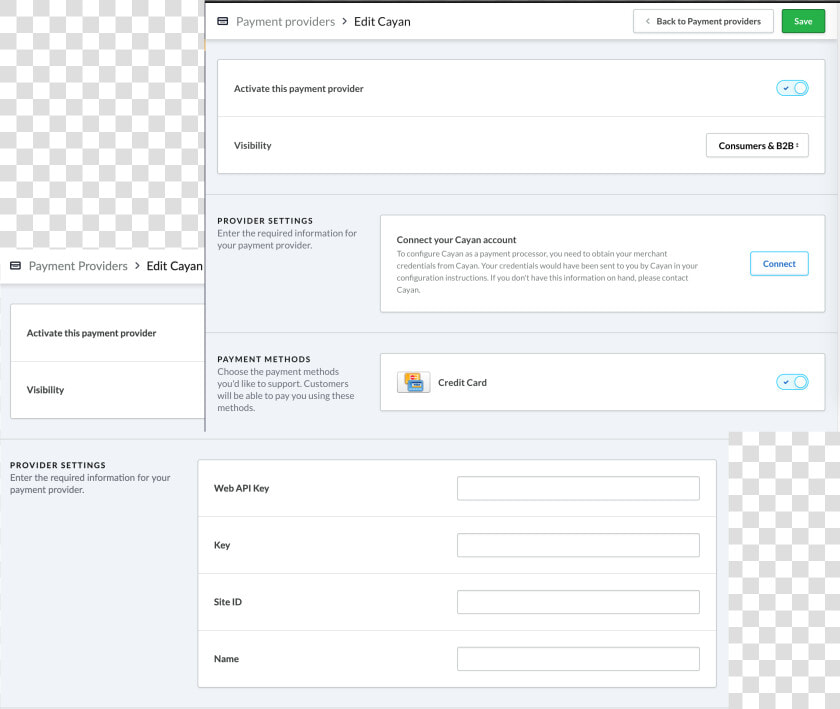Click the Edit Cayan title in lower-left panel
The image size is (840, 709).
[175, 266]
